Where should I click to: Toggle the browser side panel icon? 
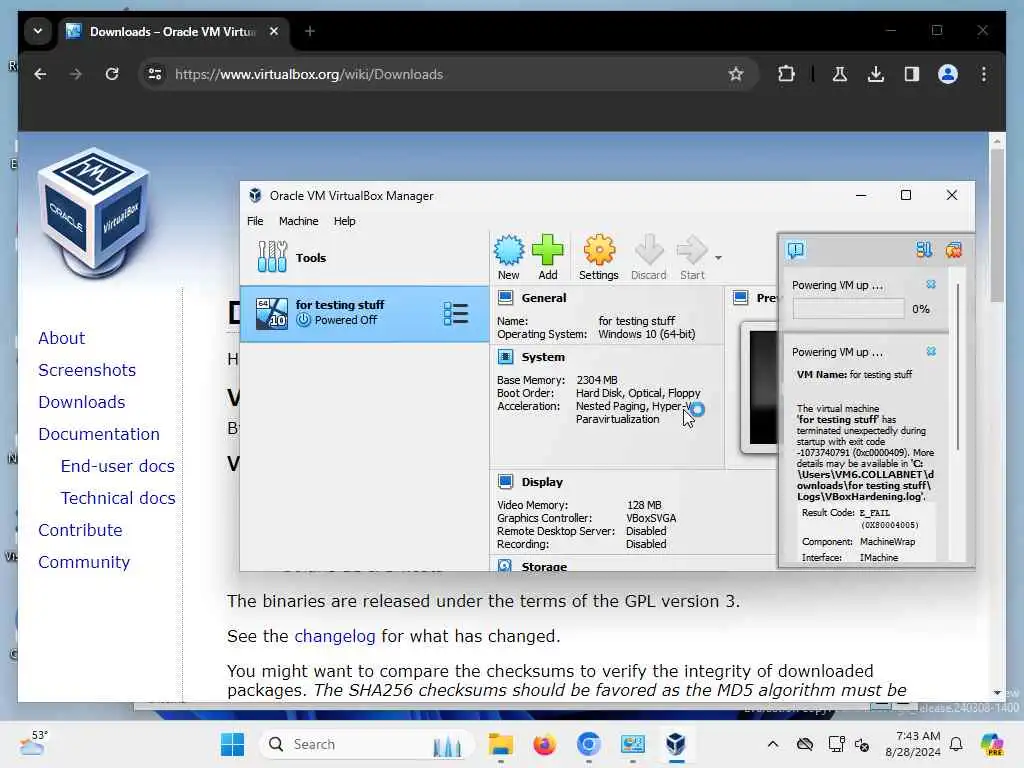(x=912, y=74)
